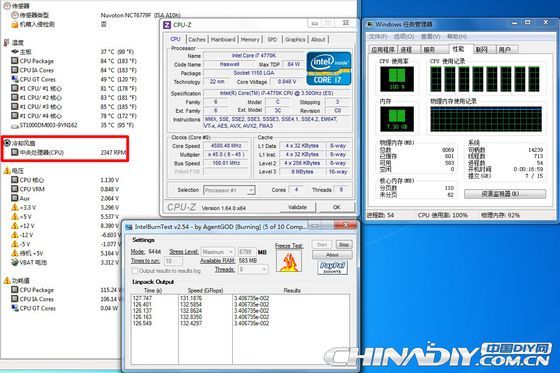Open the 选项(O) menu in Task Manager
Viewport: 560px width, 373px height.
click(x=404, y=36)
